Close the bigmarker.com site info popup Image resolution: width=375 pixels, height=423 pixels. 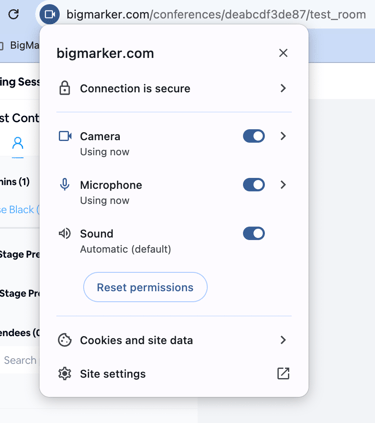(x=283, y=53)
